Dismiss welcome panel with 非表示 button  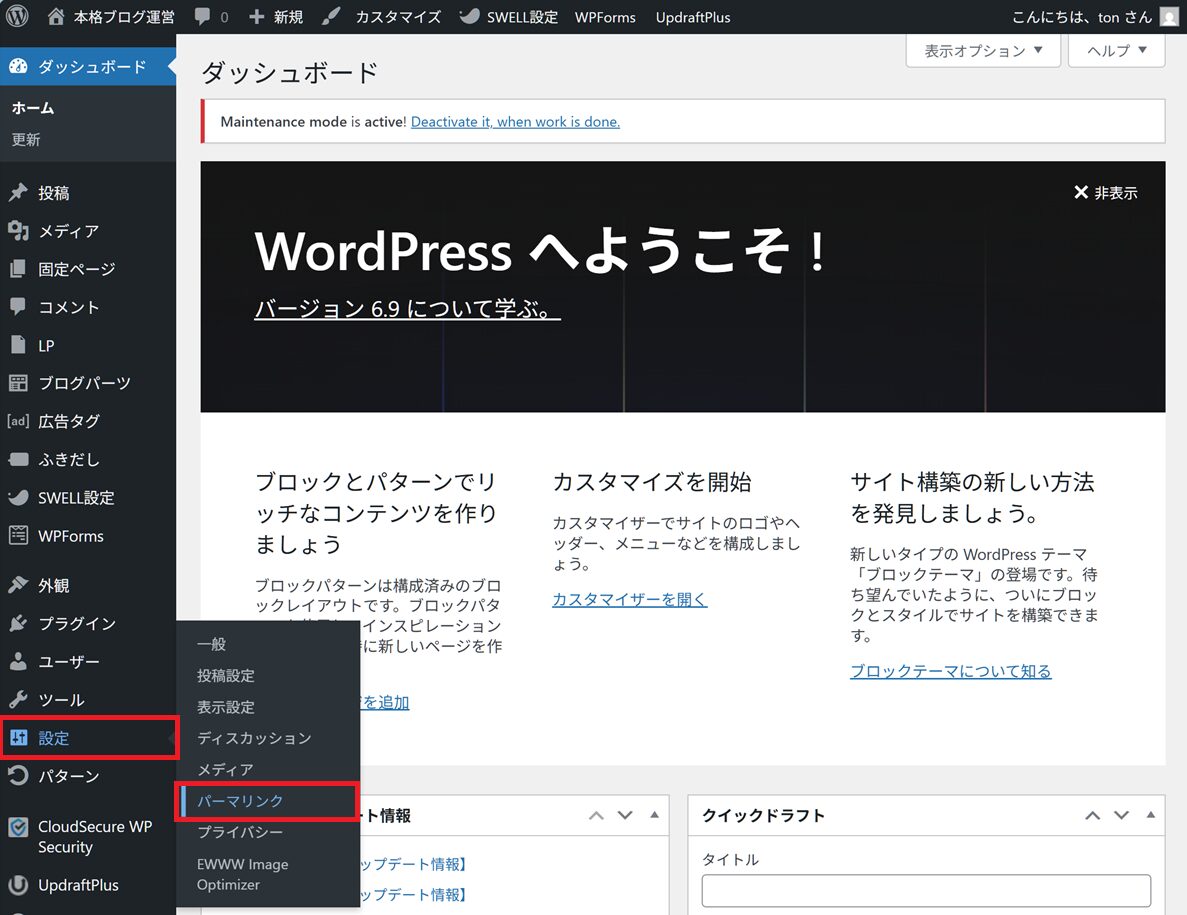click(x=1105, y=193)
